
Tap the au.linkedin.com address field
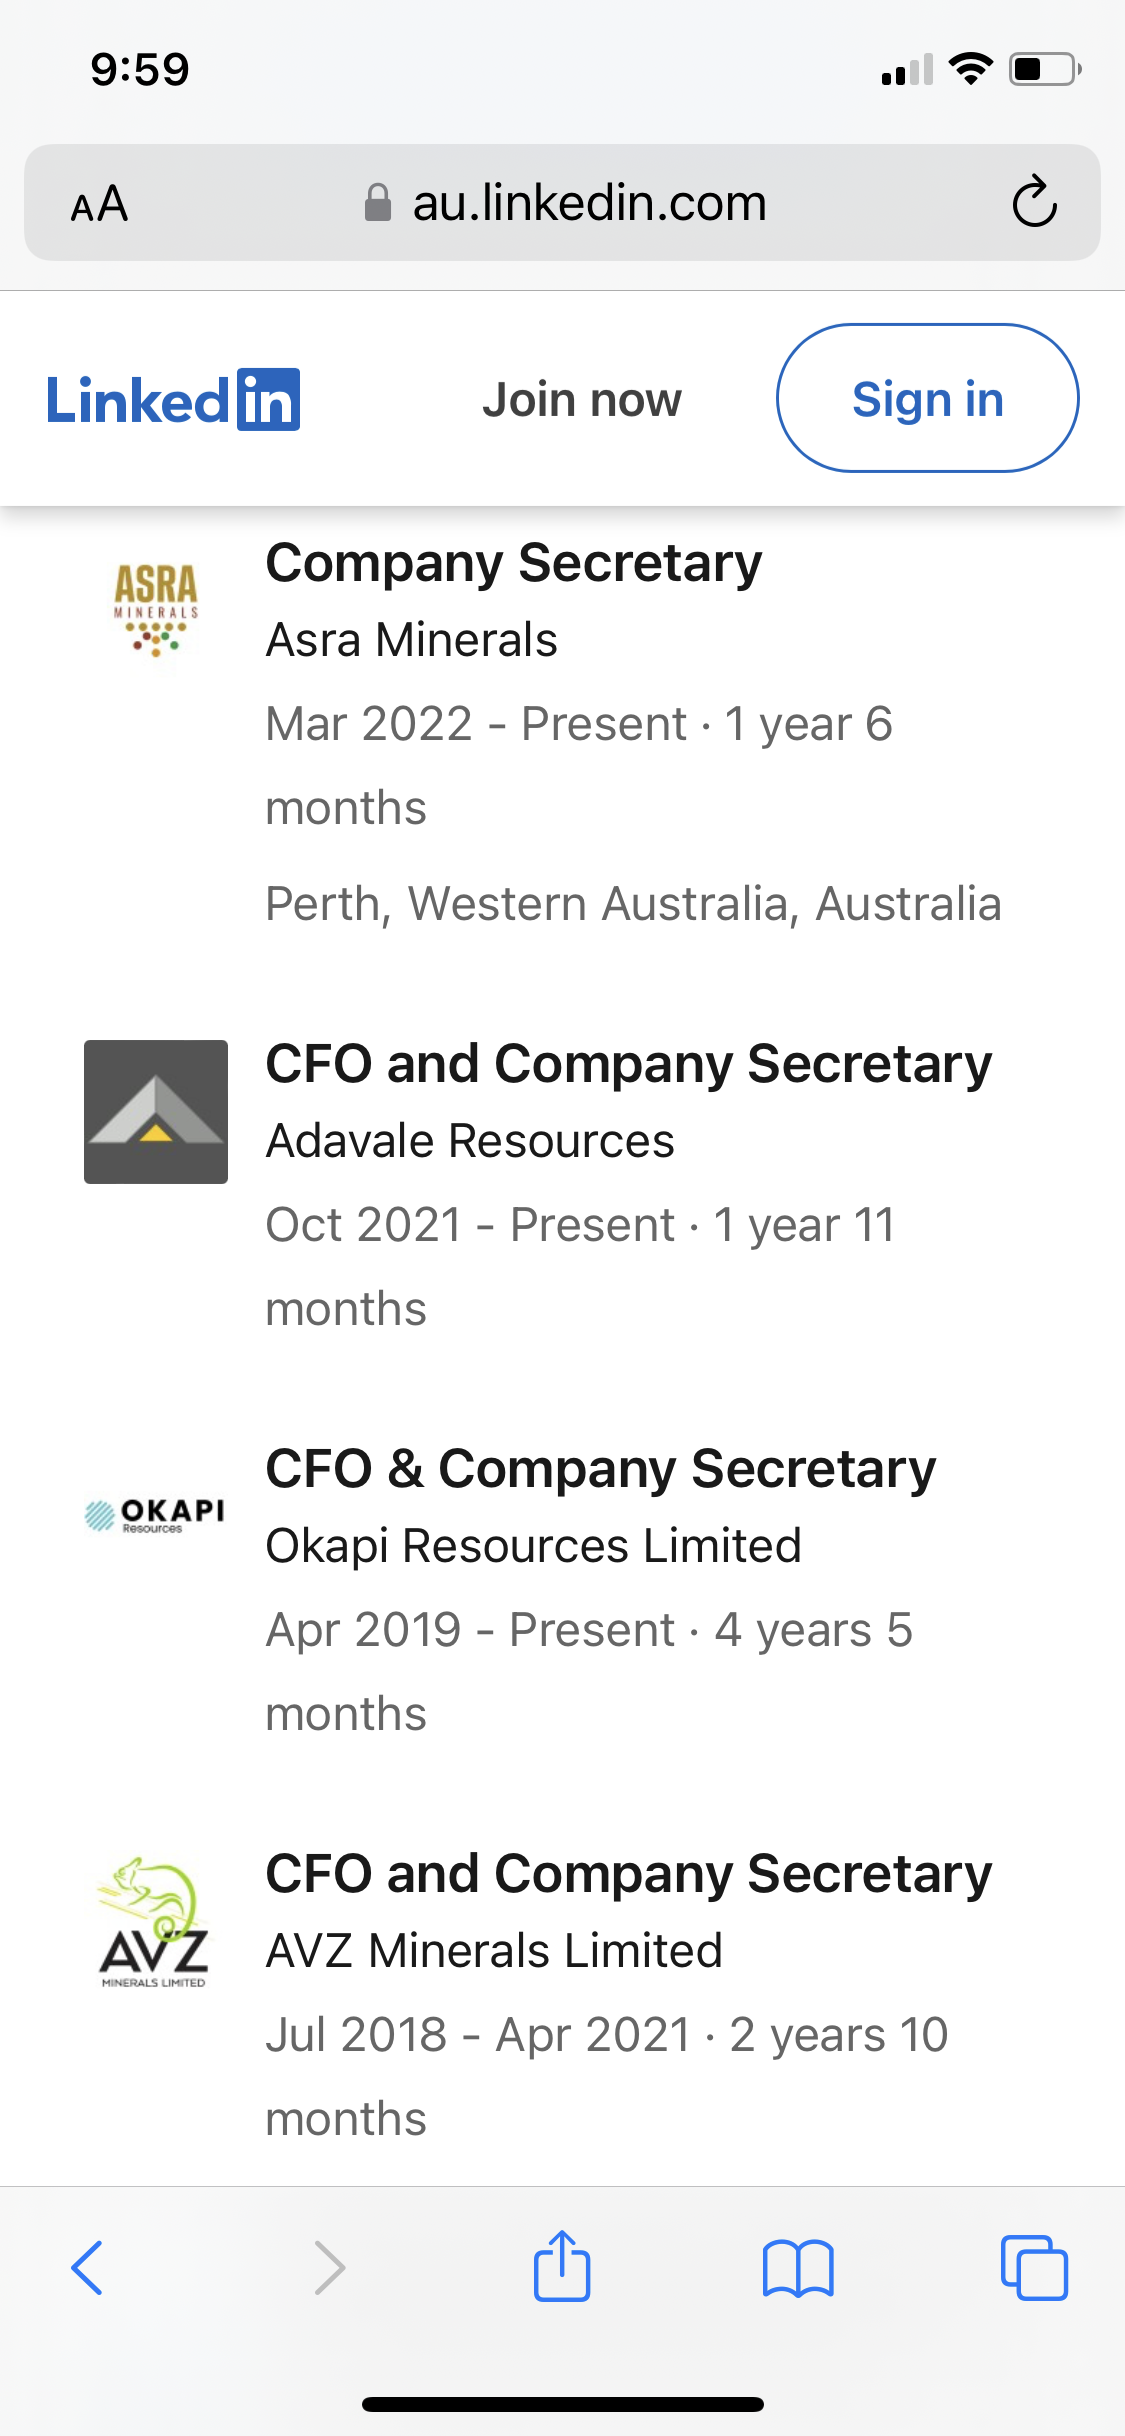coord(589,203)
